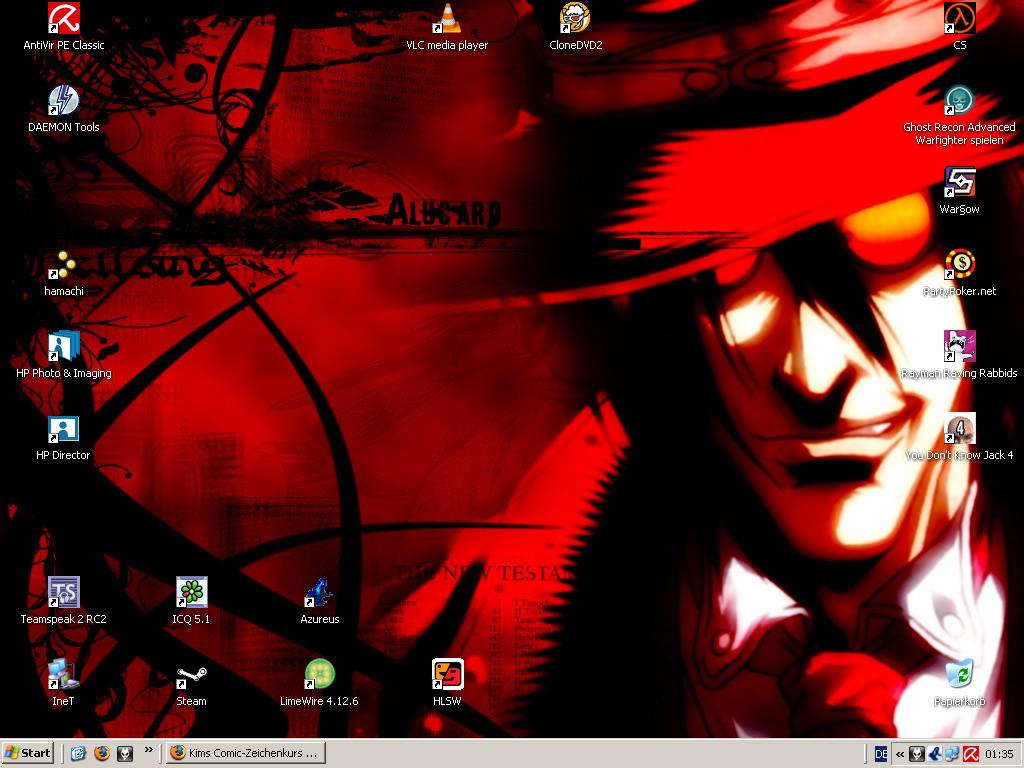Launch Firefox from the Quick Launch bar

tap(101, 754)
